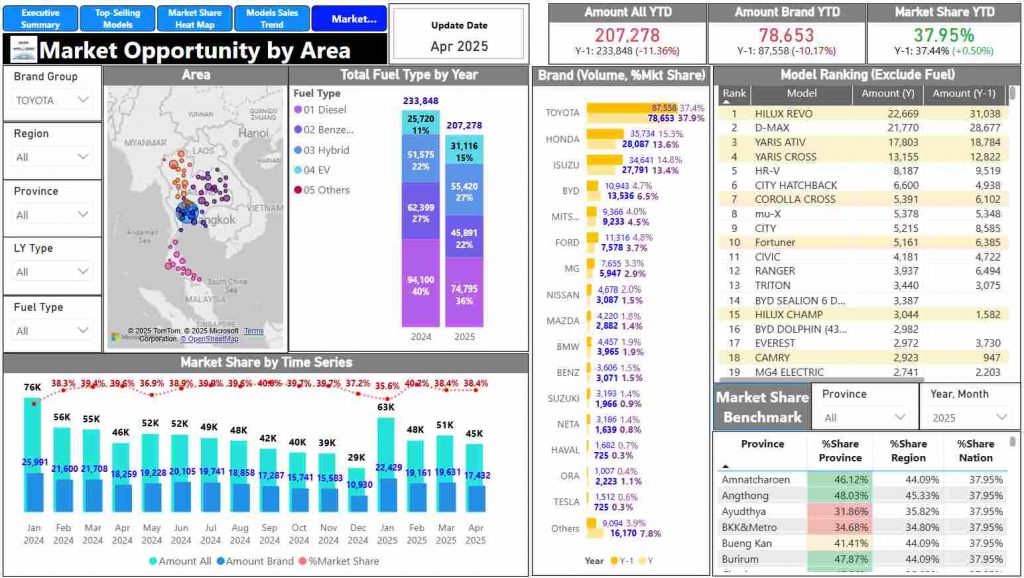Sort by %Share Nation column header

[975, 451]
